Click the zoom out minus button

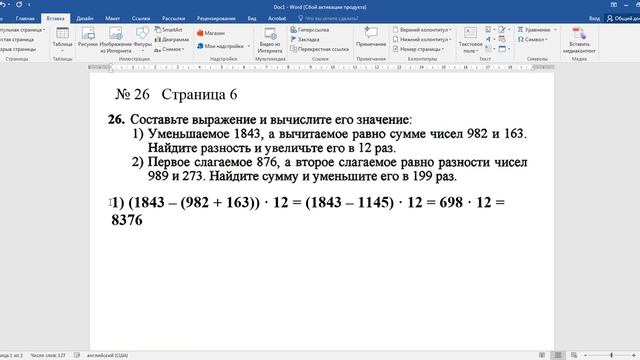pos(585,356)
